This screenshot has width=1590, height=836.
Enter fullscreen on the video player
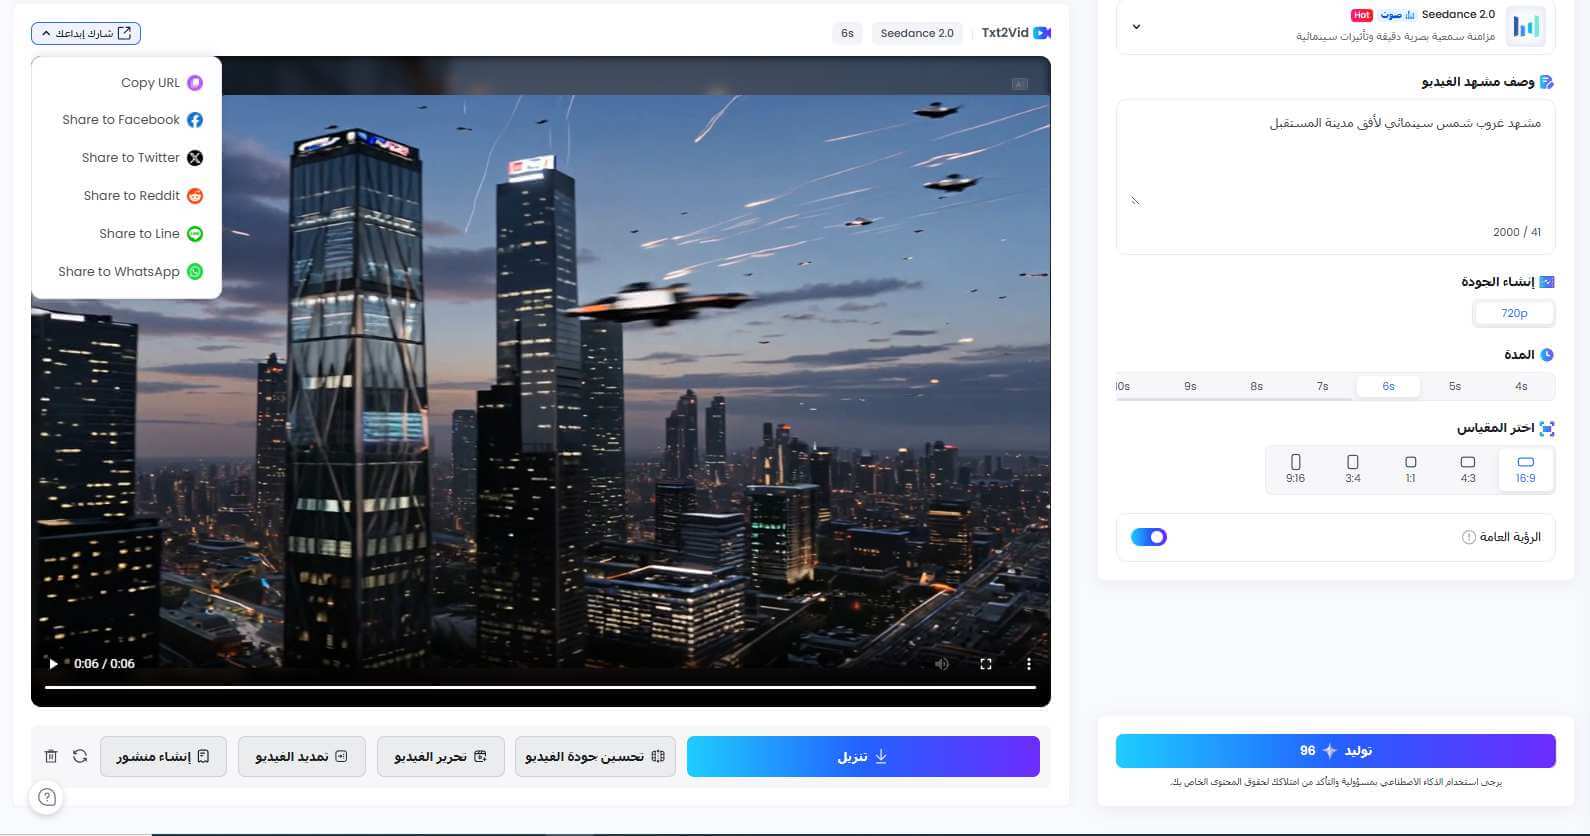click(985, 664)
